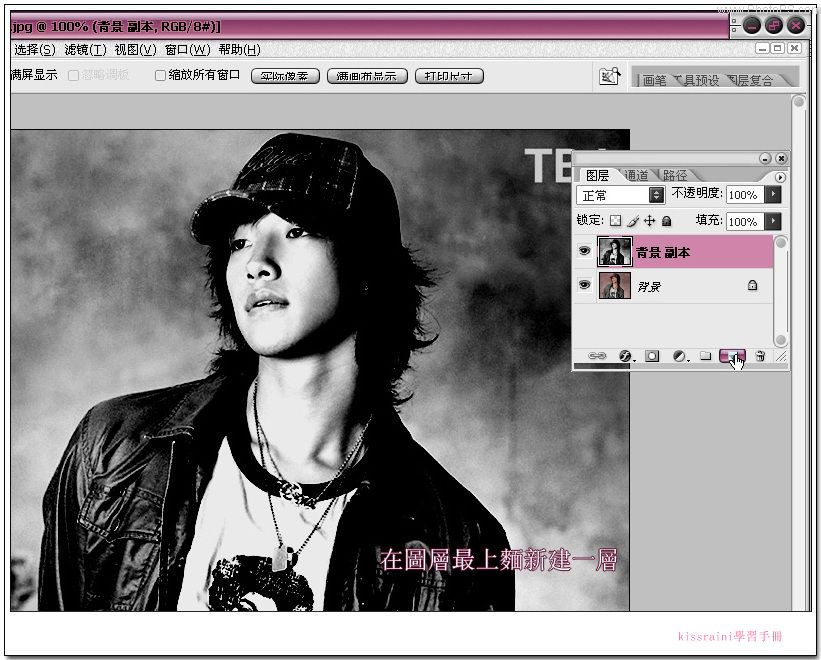821x660 pixels.
Task: Minimize the document window
Action: 762,49
